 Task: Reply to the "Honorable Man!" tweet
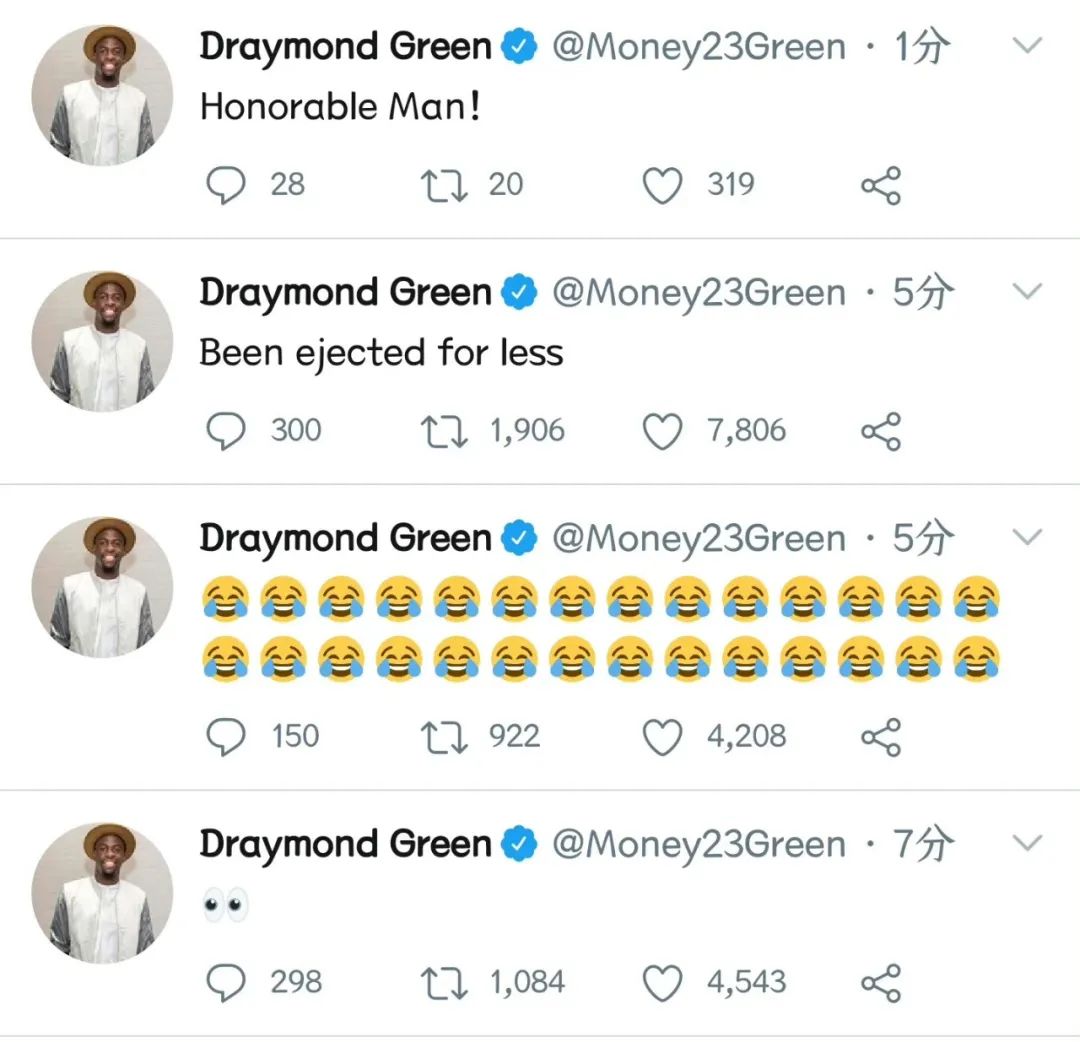tap(226, 185)
